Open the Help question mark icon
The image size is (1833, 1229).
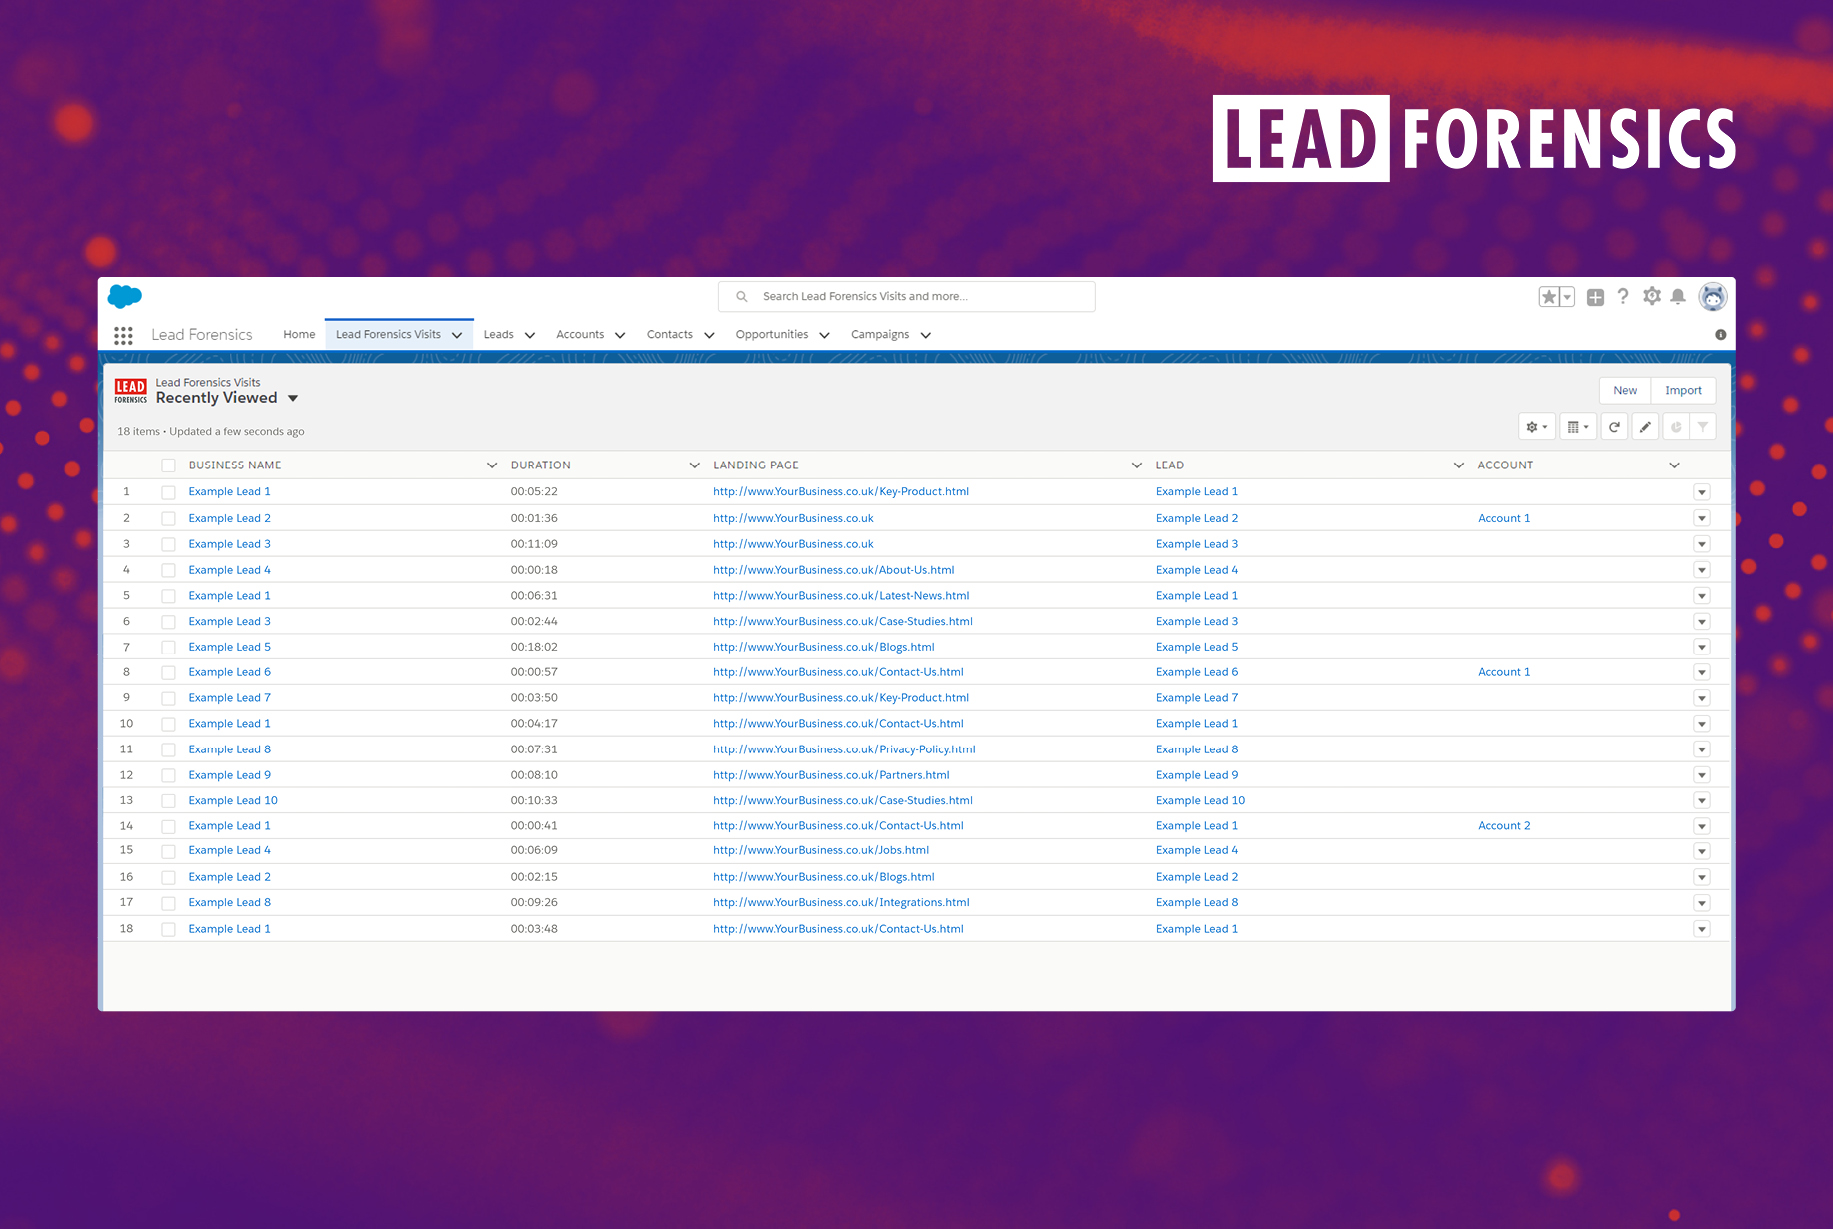point(1623,297)
